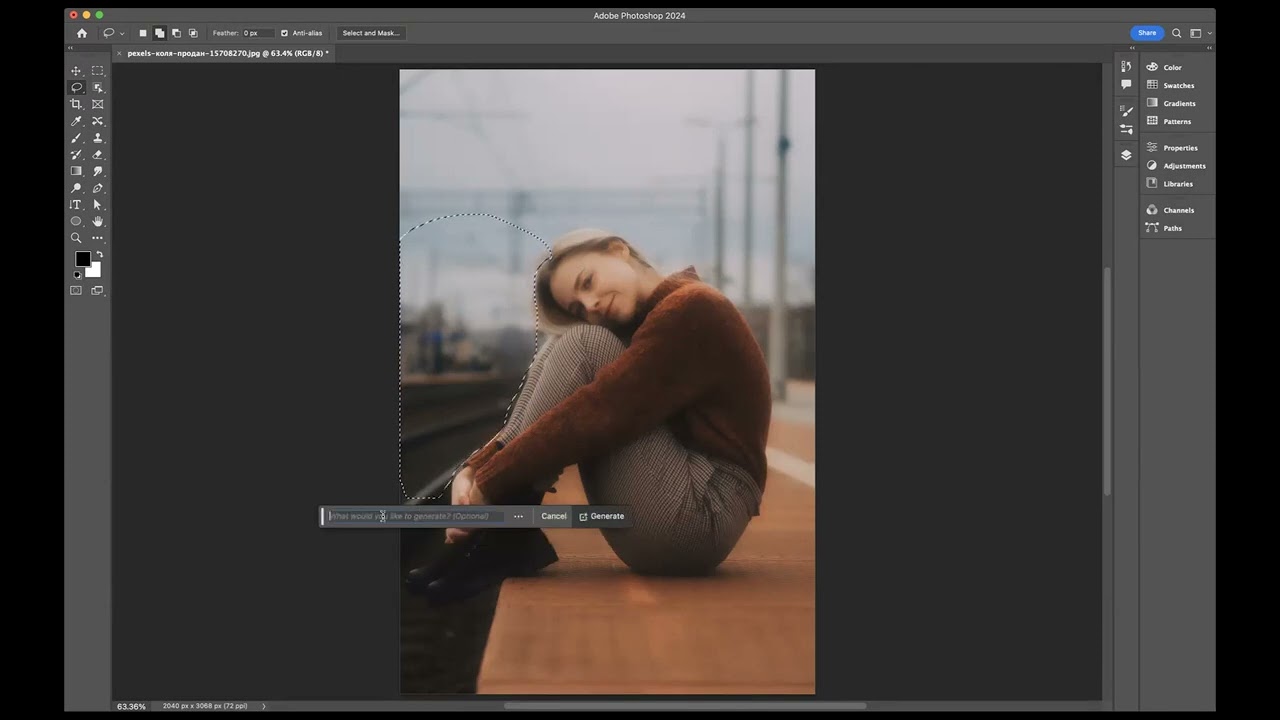1280x720 pixels.
Task: Select the Hand tool
Action: (x=97, y=221)
